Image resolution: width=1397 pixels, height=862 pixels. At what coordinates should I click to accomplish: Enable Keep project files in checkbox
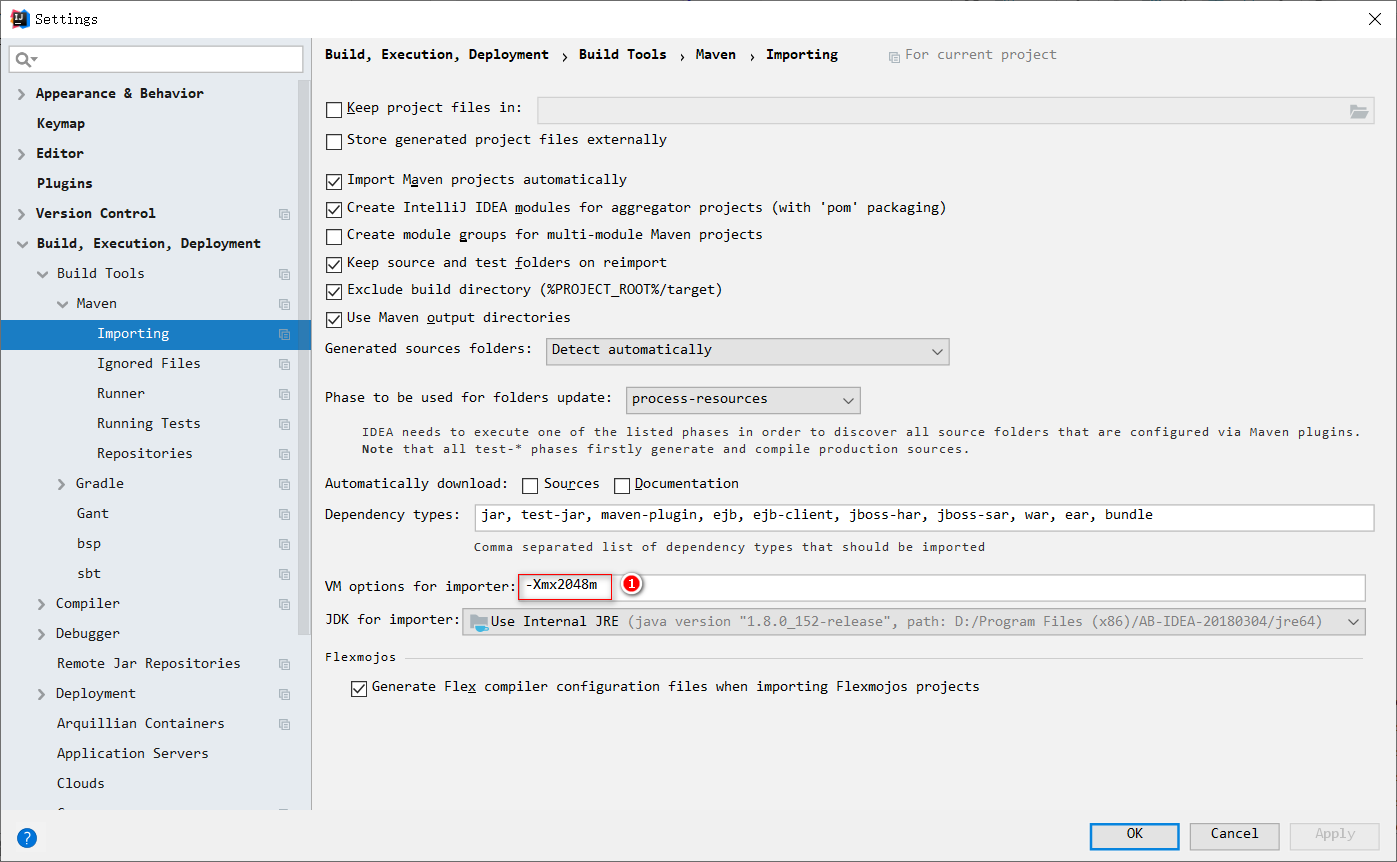334,109
